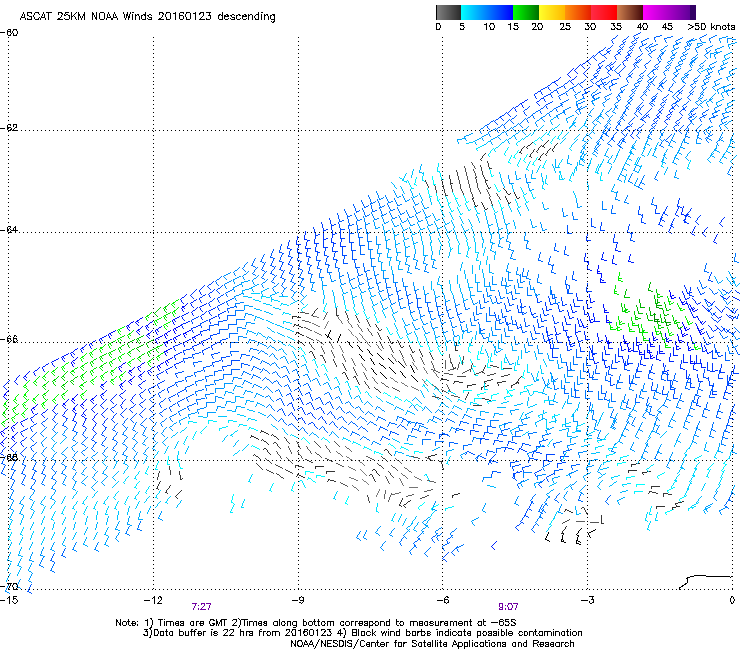Click the brown 35-40 knots color swatch
The height and width of the screenshot is (650, 740).
[x=630, y=12]
